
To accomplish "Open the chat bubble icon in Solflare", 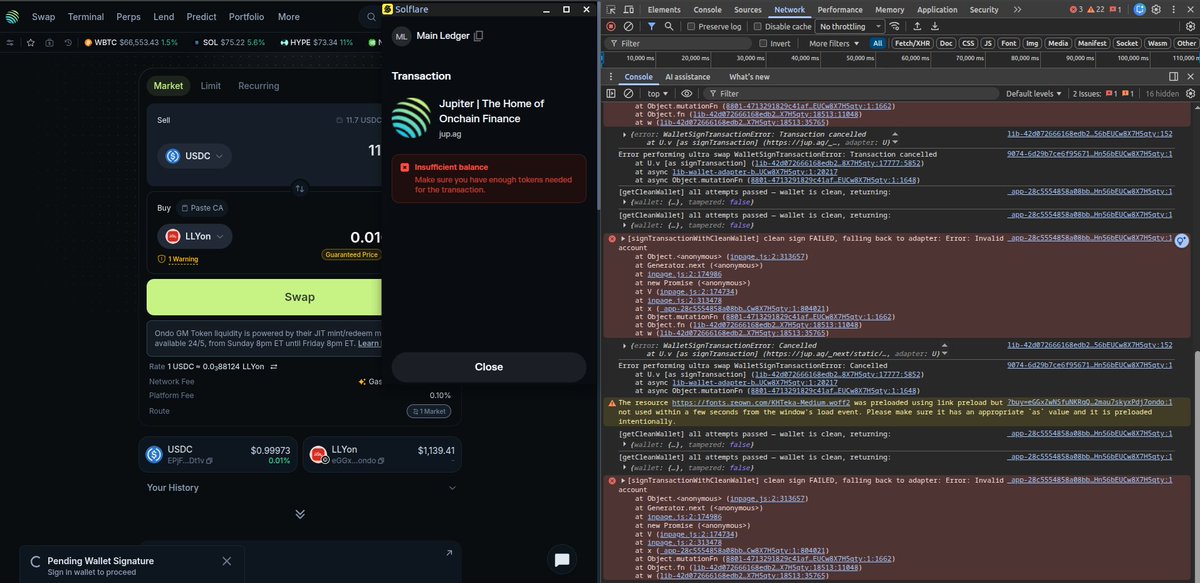I will tap(562, 560).
